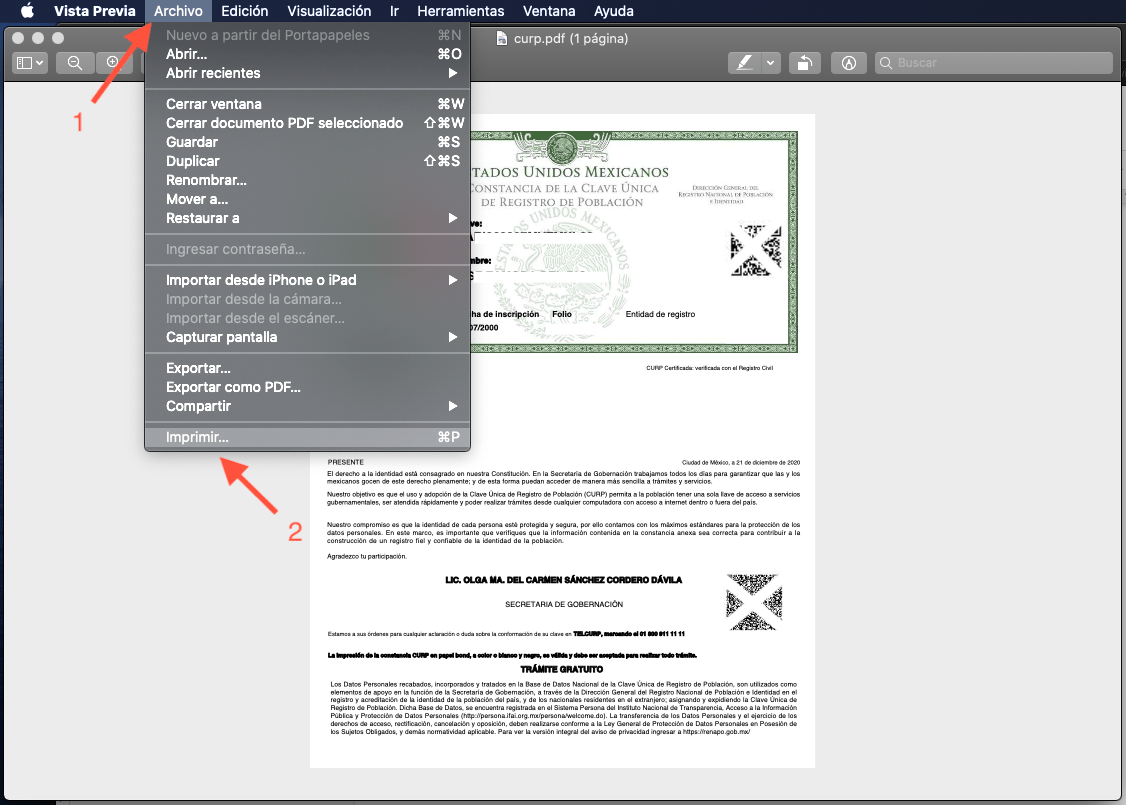Show the markup toolbar icon
This screenshot has height=805, width=1126.
coord(849,63)
